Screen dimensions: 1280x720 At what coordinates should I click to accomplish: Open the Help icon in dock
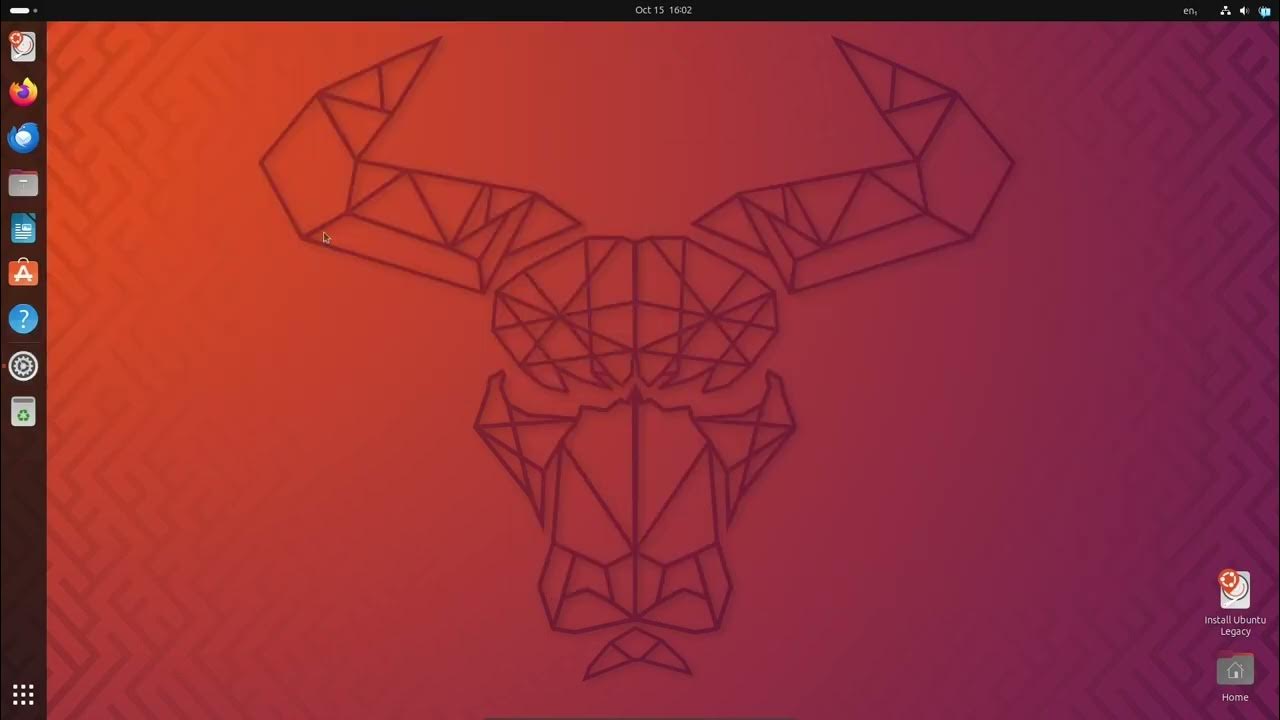point(23,319)
